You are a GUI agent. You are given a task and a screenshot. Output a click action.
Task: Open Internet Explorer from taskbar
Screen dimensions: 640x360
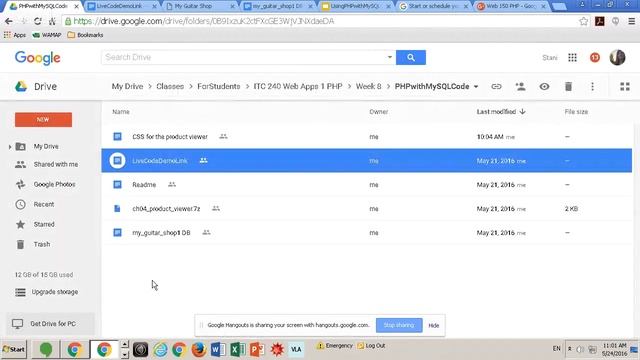click(x=160, y=350)
